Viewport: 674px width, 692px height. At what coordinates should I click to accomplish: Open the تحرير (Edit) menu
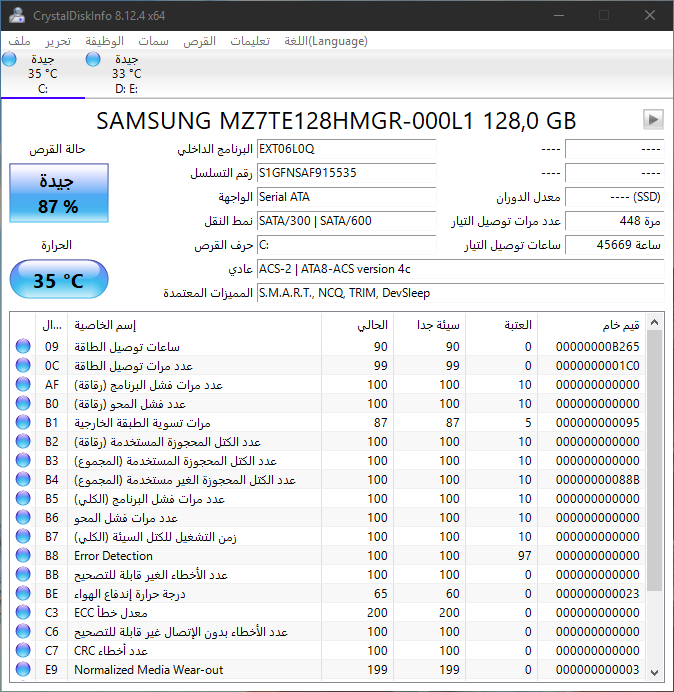[x=58, y=41]
